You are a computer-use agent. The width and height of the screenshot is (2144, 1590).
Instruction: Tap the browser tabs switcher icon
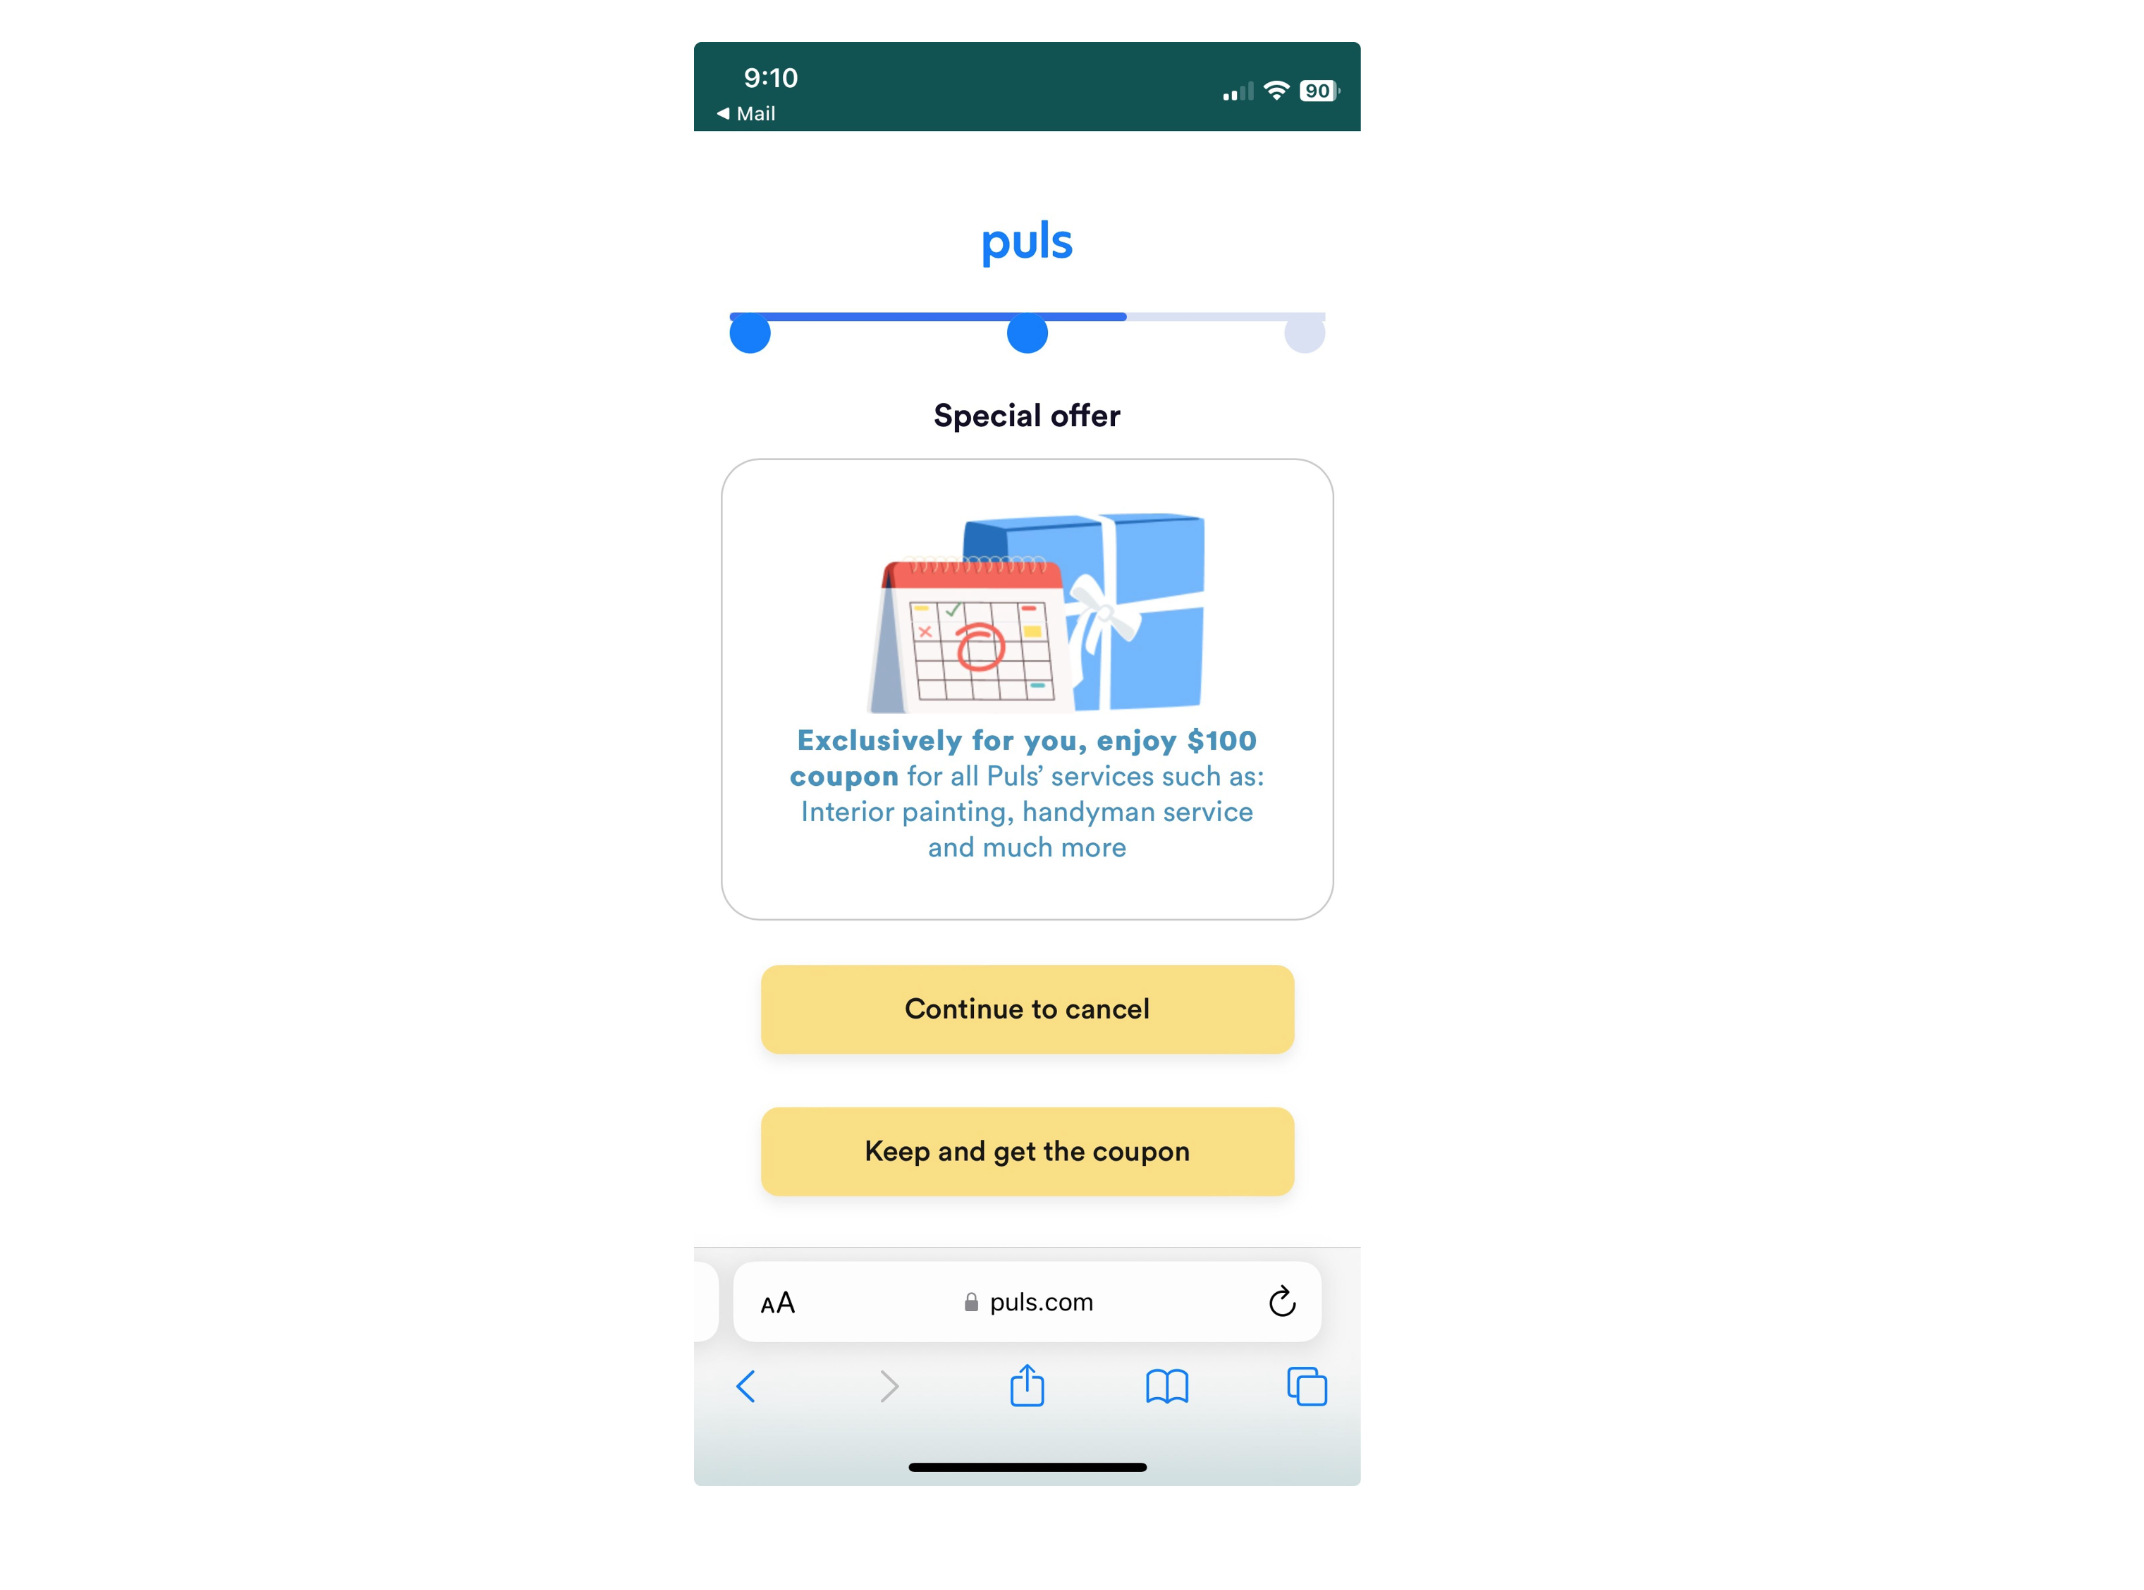[1307, 1385]
